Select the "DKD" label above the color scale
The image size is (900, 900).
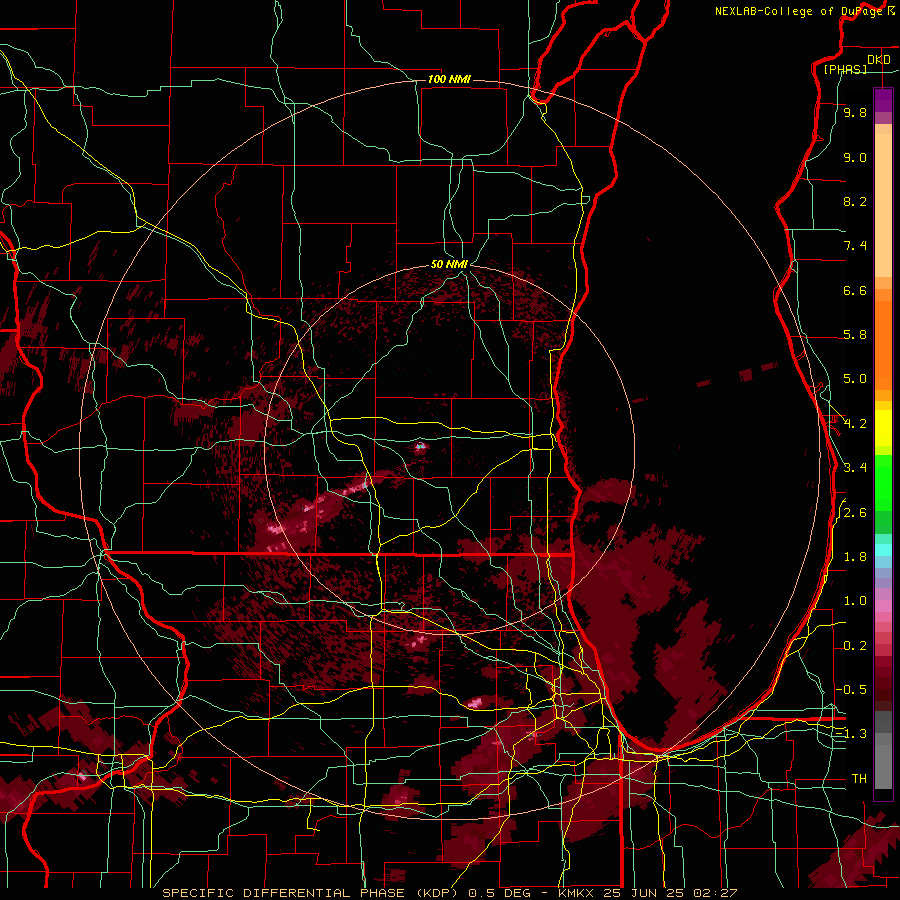(x=879, y=60)
